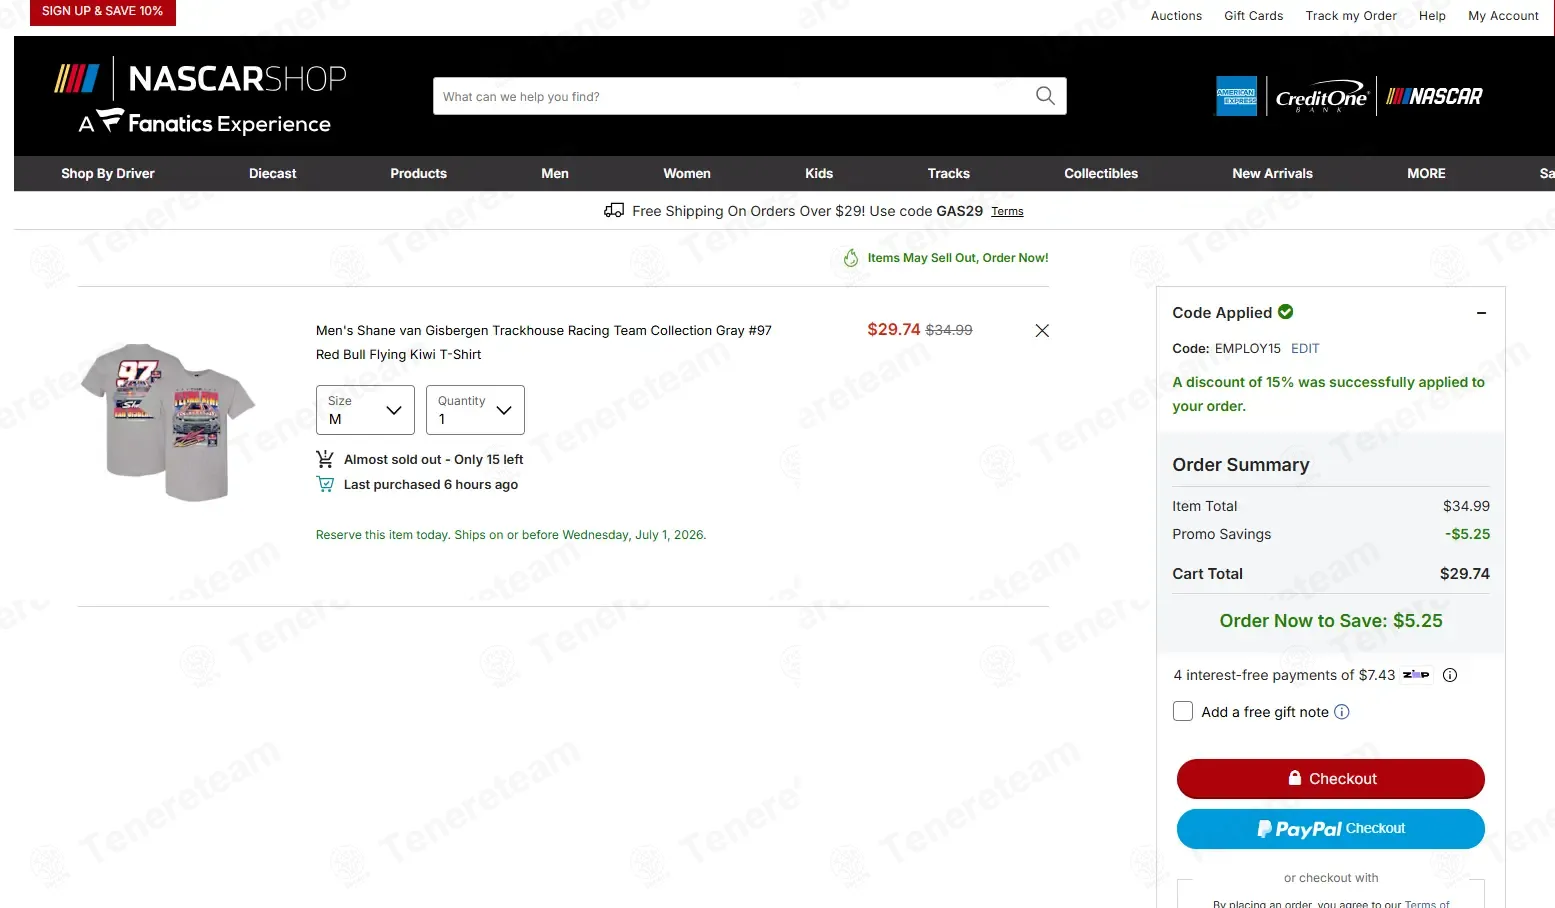Click the flame icon by sell out notice
The image size is (1555, 908).
[851, 258]
